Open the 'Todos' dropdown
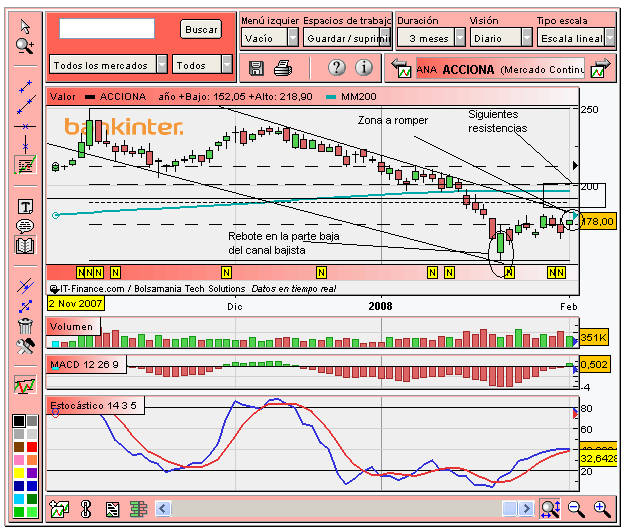Viewport: 631px width, 531px height. point(202,65)
